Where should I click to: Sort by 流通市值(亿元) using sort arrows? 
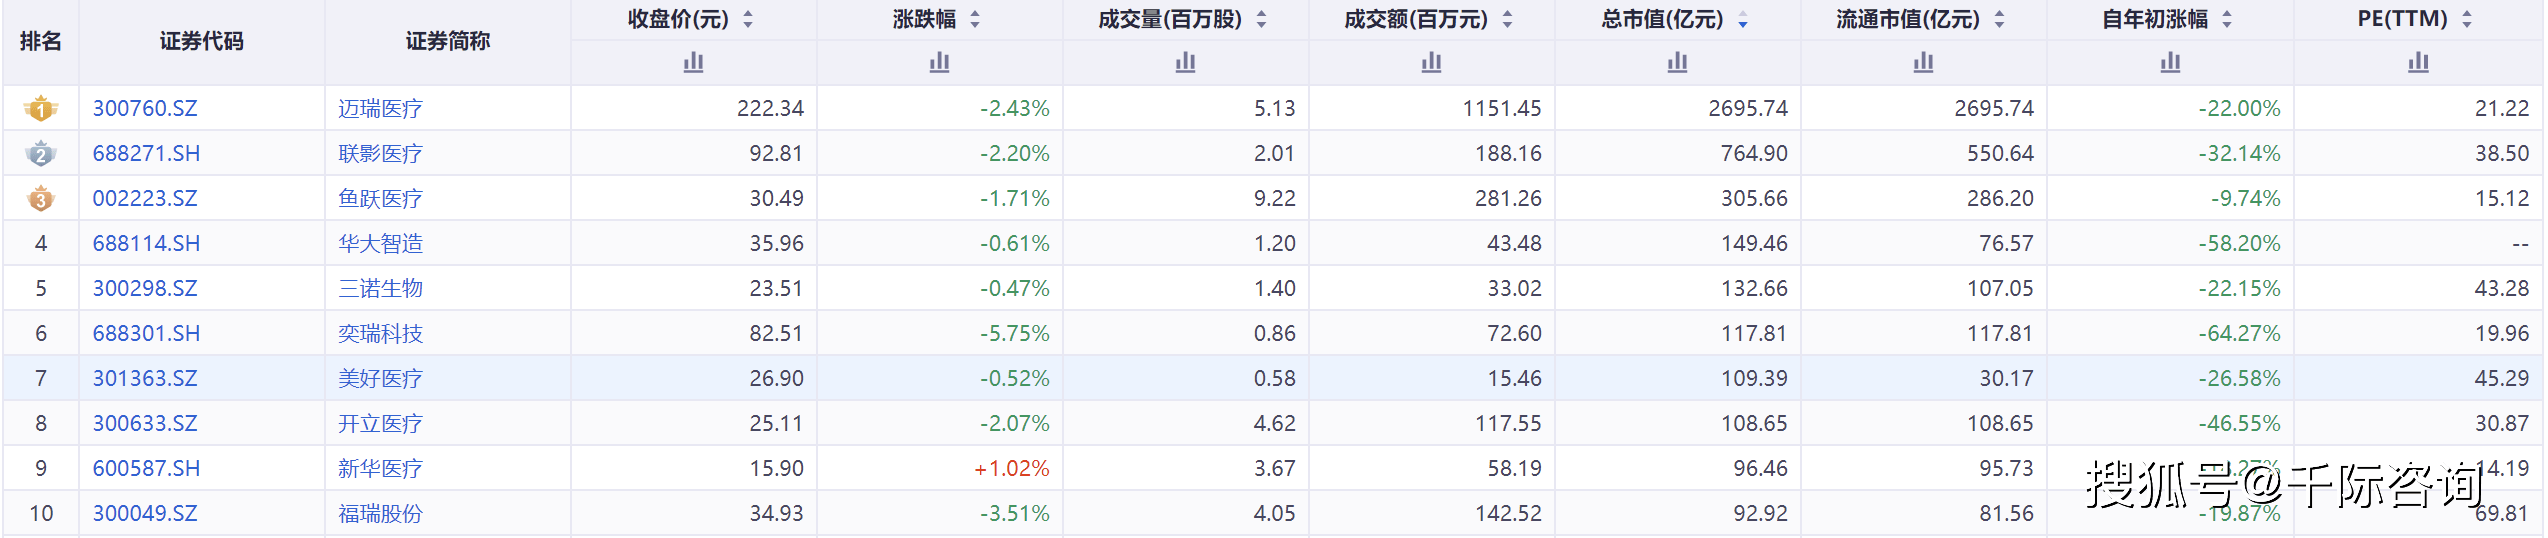[1999, 19]
